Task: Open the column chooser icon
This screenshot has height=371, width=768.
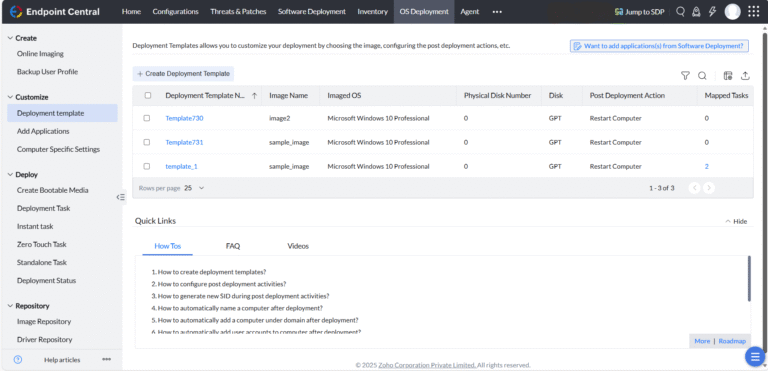Action: (728, 75)
